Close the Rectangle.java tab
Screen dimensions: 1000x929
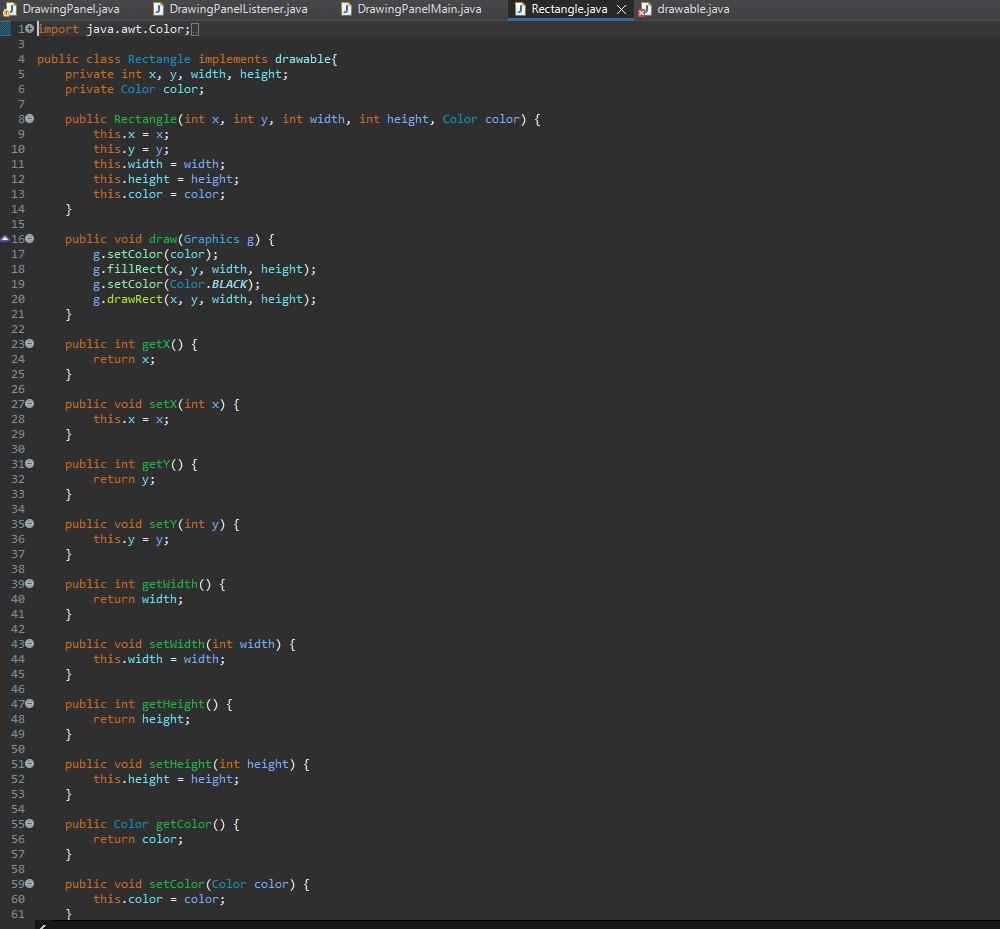[x=623, y=9]
